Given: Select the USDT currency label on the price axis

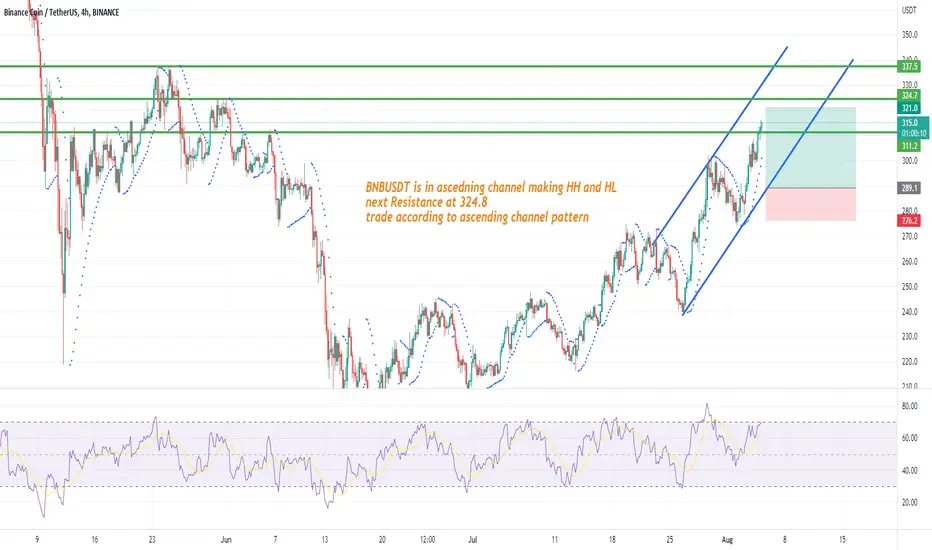Looking at the screenshot, I should 909,10.
